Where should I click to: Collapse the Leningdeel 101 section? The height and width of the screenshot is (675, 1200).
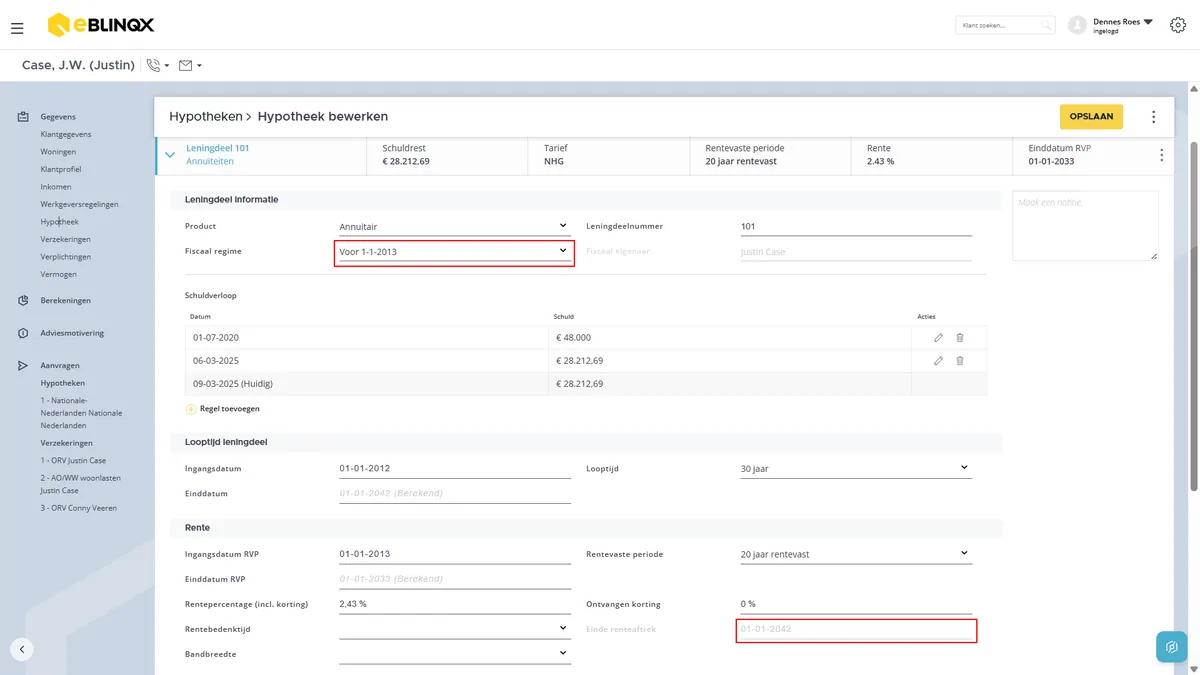(x=170, y=155)
